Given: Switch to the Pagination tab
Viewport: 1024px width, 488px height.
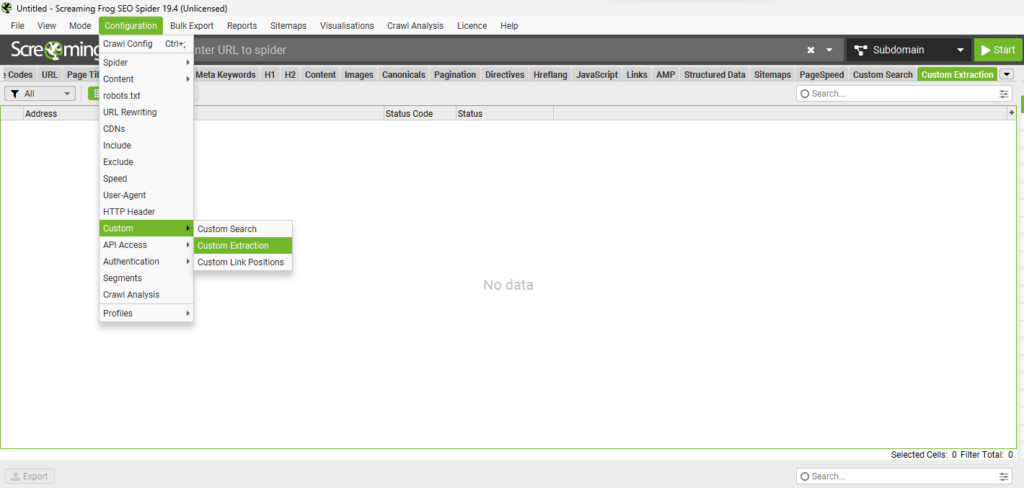Looking at the screenshot, I should click(x=455, y=75).
